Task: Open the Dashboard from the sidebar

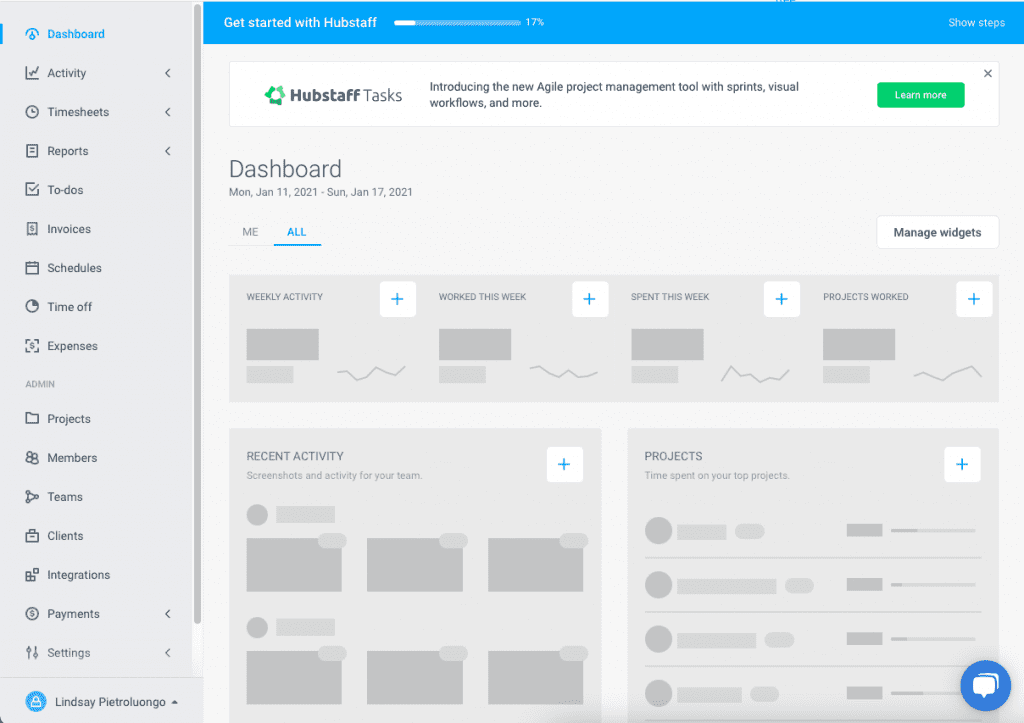Action: coord(75,33)
